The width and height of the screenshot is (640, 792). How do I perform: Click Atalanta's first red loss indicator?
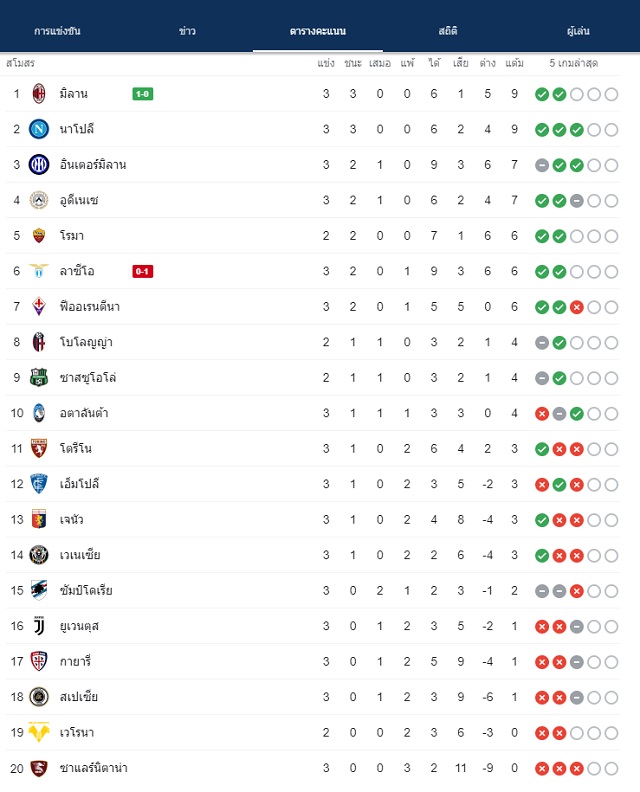pos(542,414)
